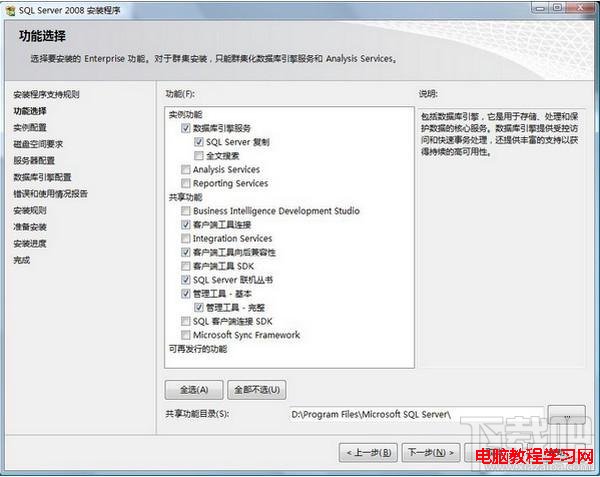Image resolution: width=600 pixels, height=477 pixels.
Task: Proceed with 下一步(N) button
Action: tap(431, 453)
